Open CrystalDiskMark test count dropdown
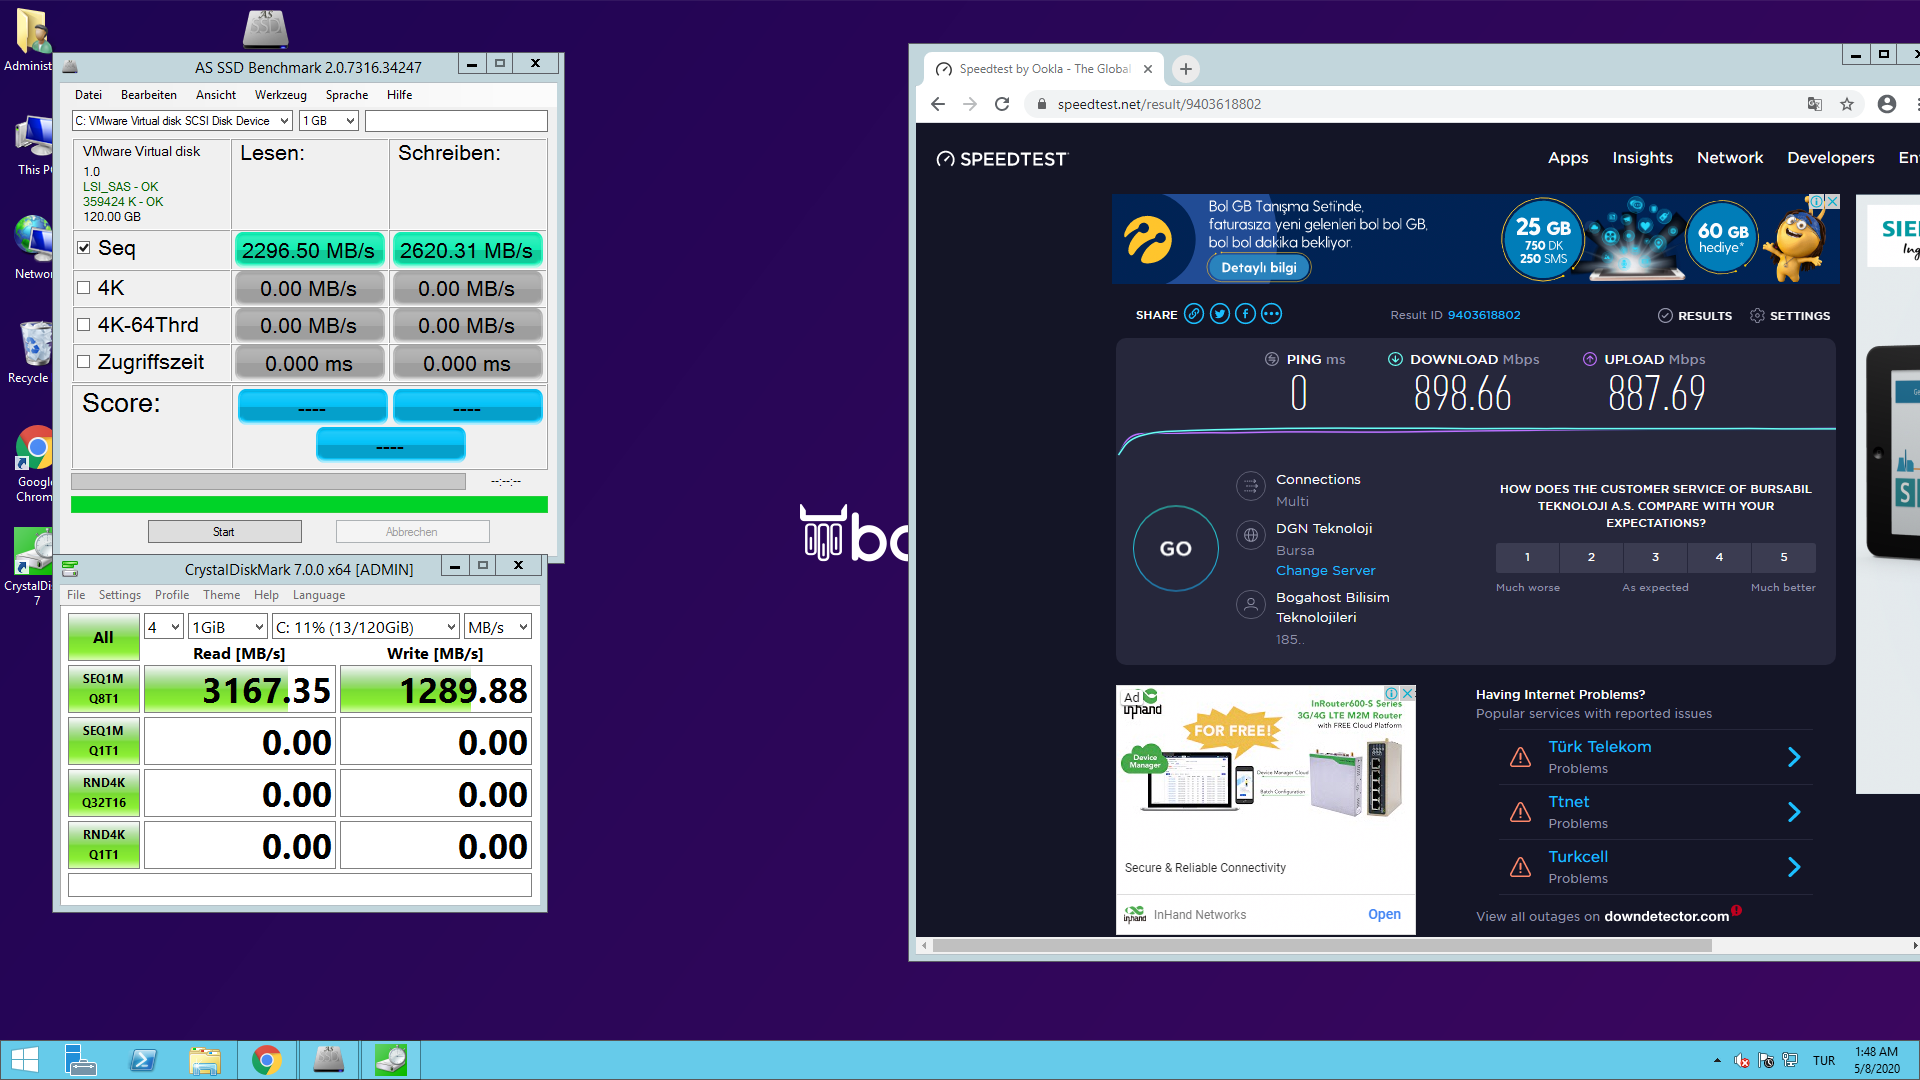 [x=164, y=627]
